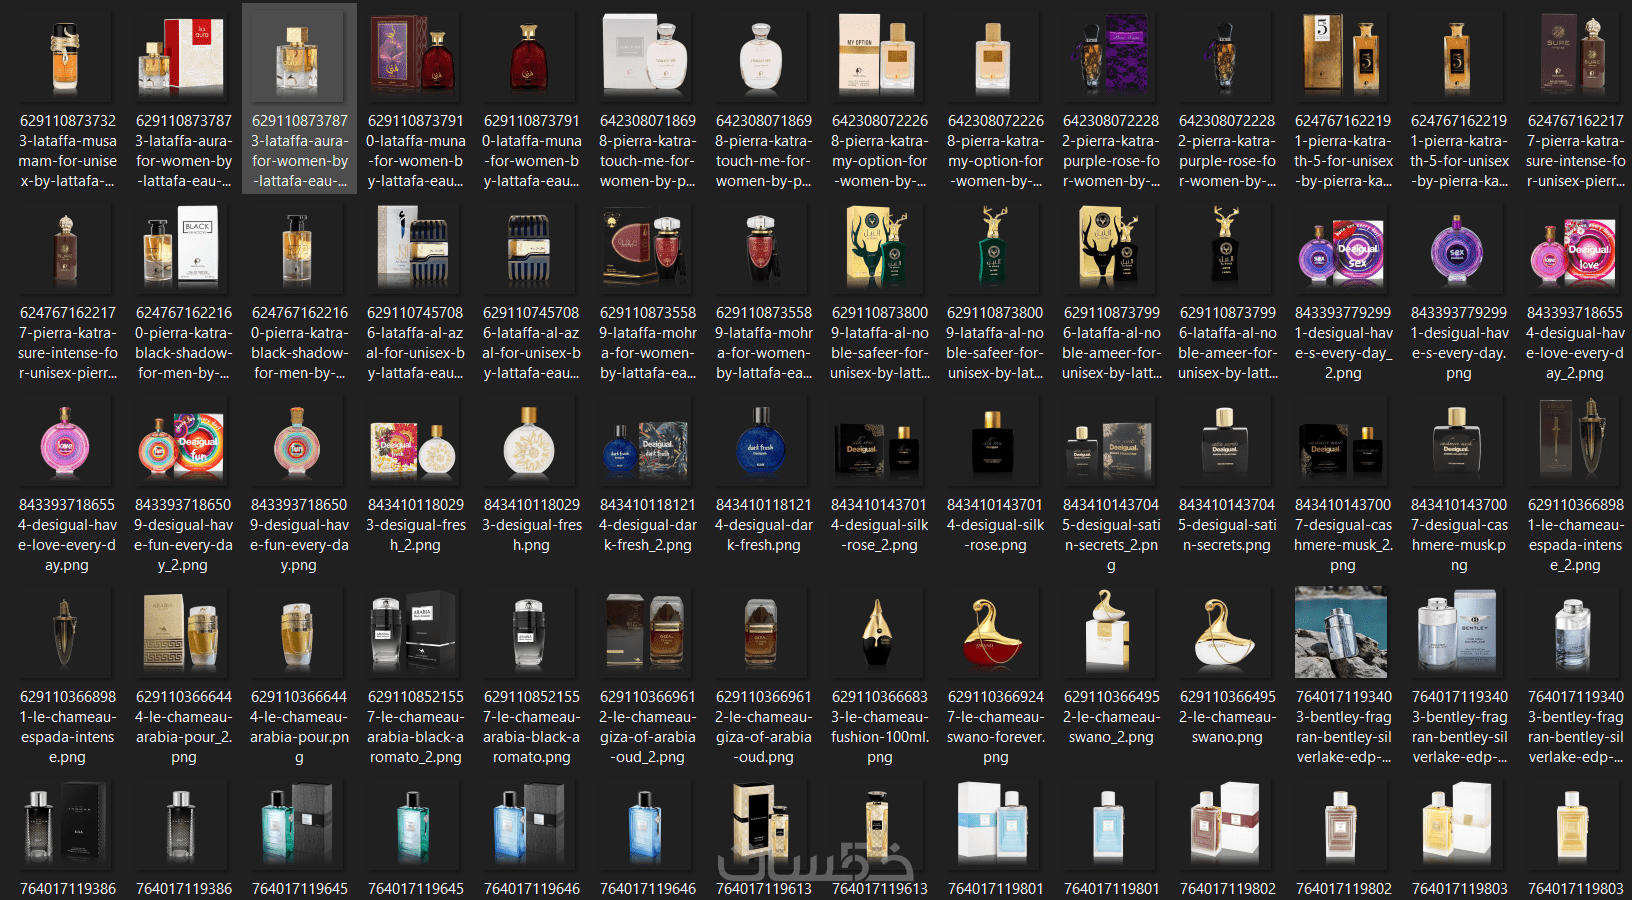Select file name 'desigual-have-love-every-day.png'
The height and width of the screenshot is (900, 1632).
(67, 535)
